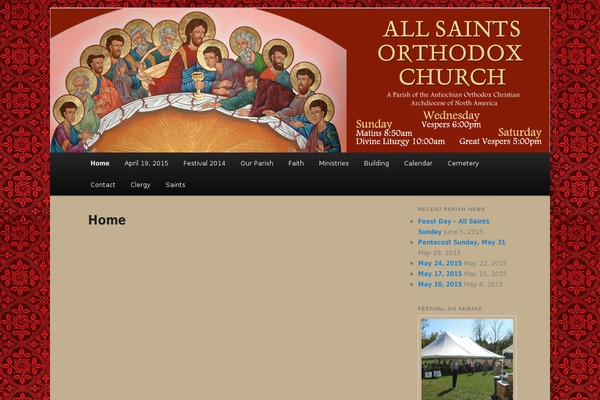Click the All Saints Orthodox Church header banner
The width and height of the screenshot is (600, 400).
click(x=300, y=80)
